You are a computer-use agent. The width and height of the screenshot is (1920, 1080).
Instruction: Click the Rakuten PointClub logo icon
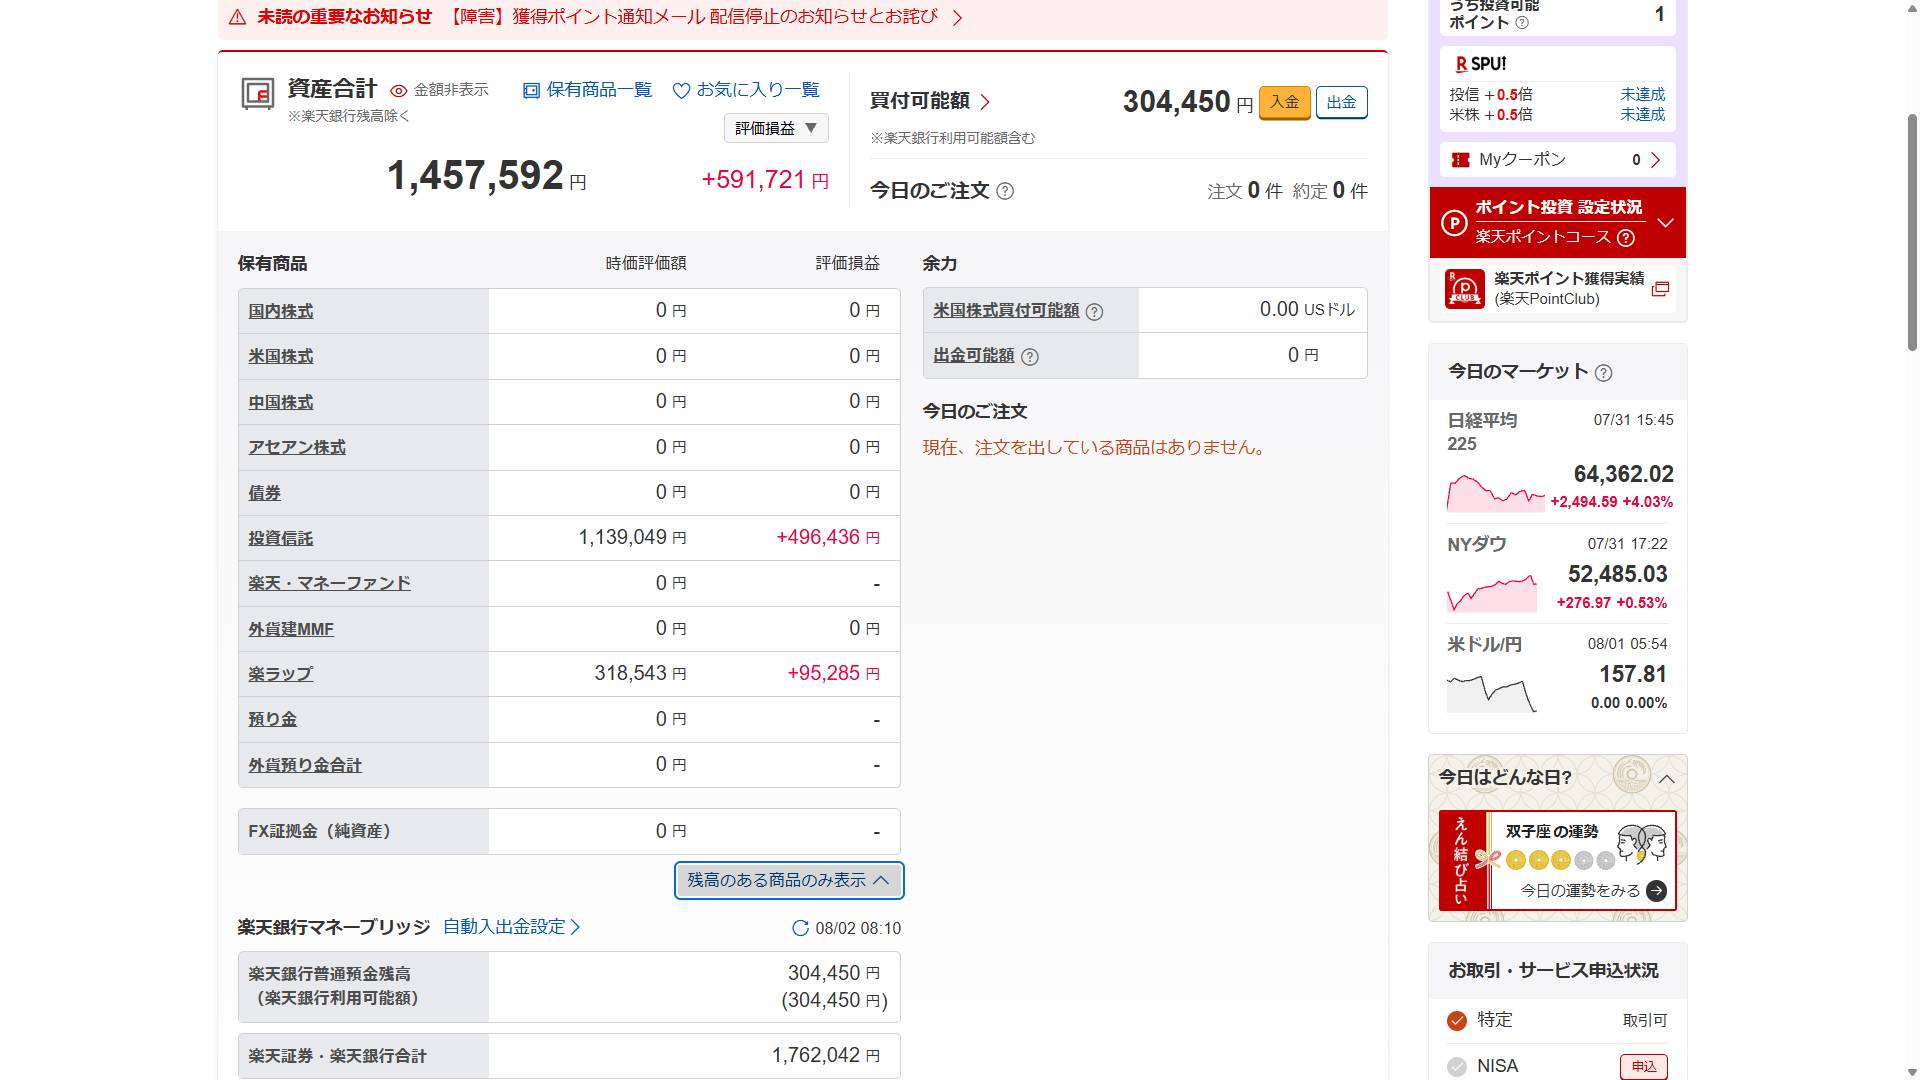coord(1465,289)
